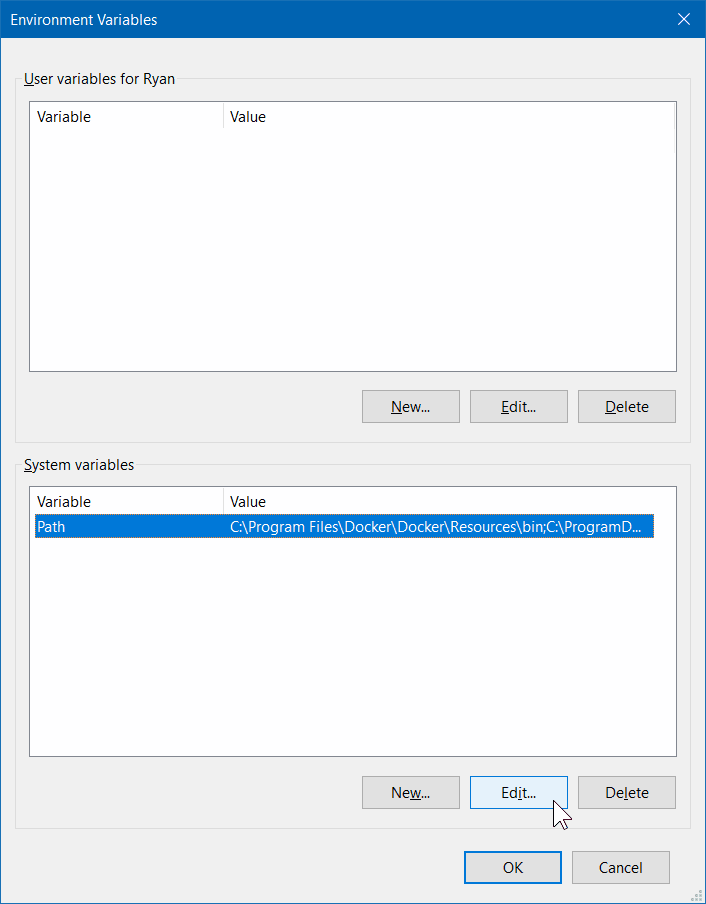Click Value column header in System variables
Image resolution: width=706 pixels, height=904 pixels.
248,502
